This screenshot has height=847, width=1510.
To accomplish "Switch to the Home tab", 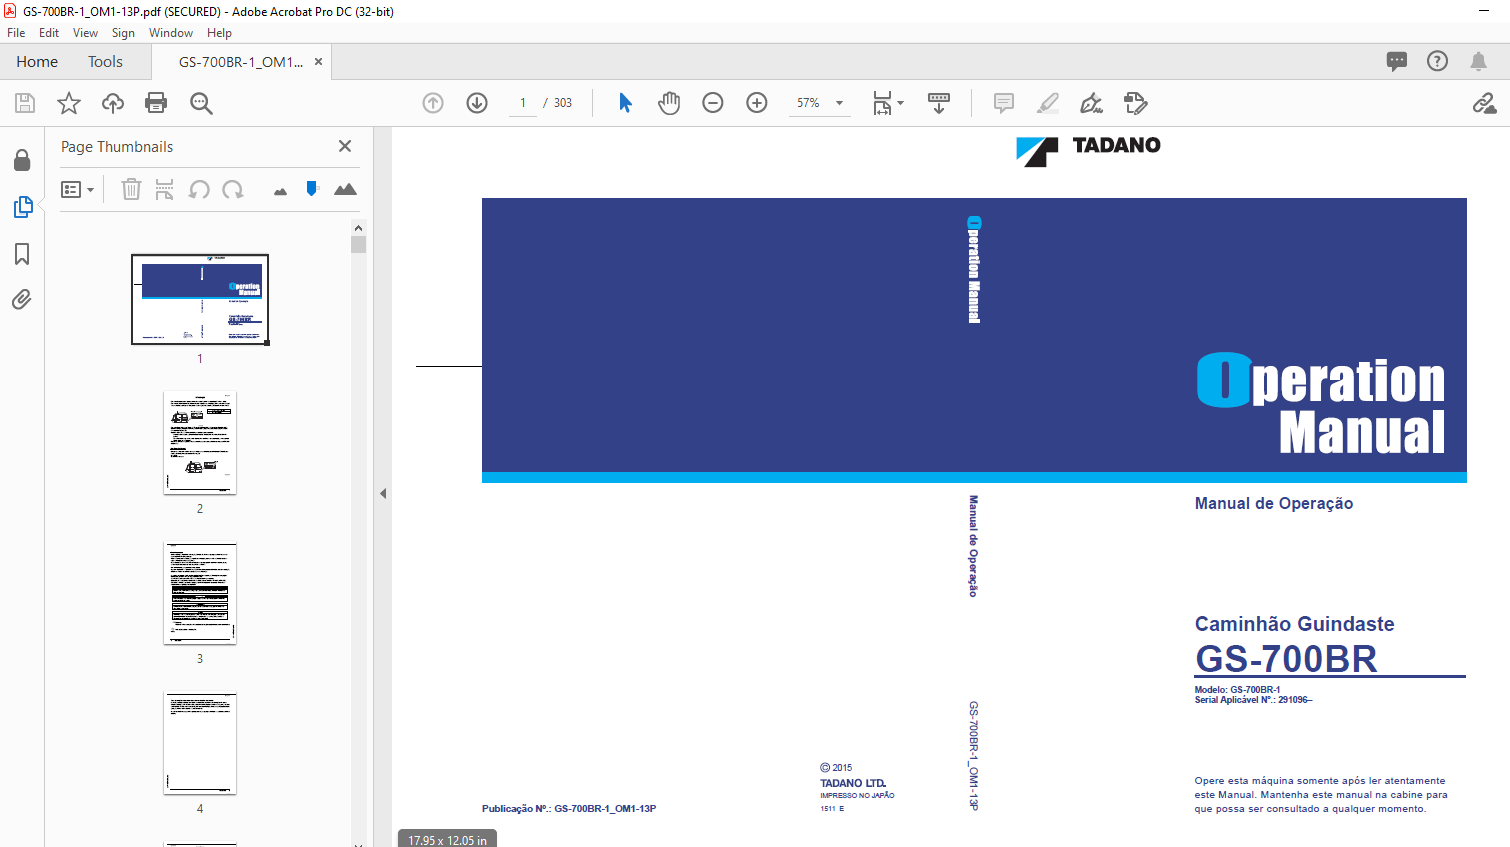I will (37, 62).
